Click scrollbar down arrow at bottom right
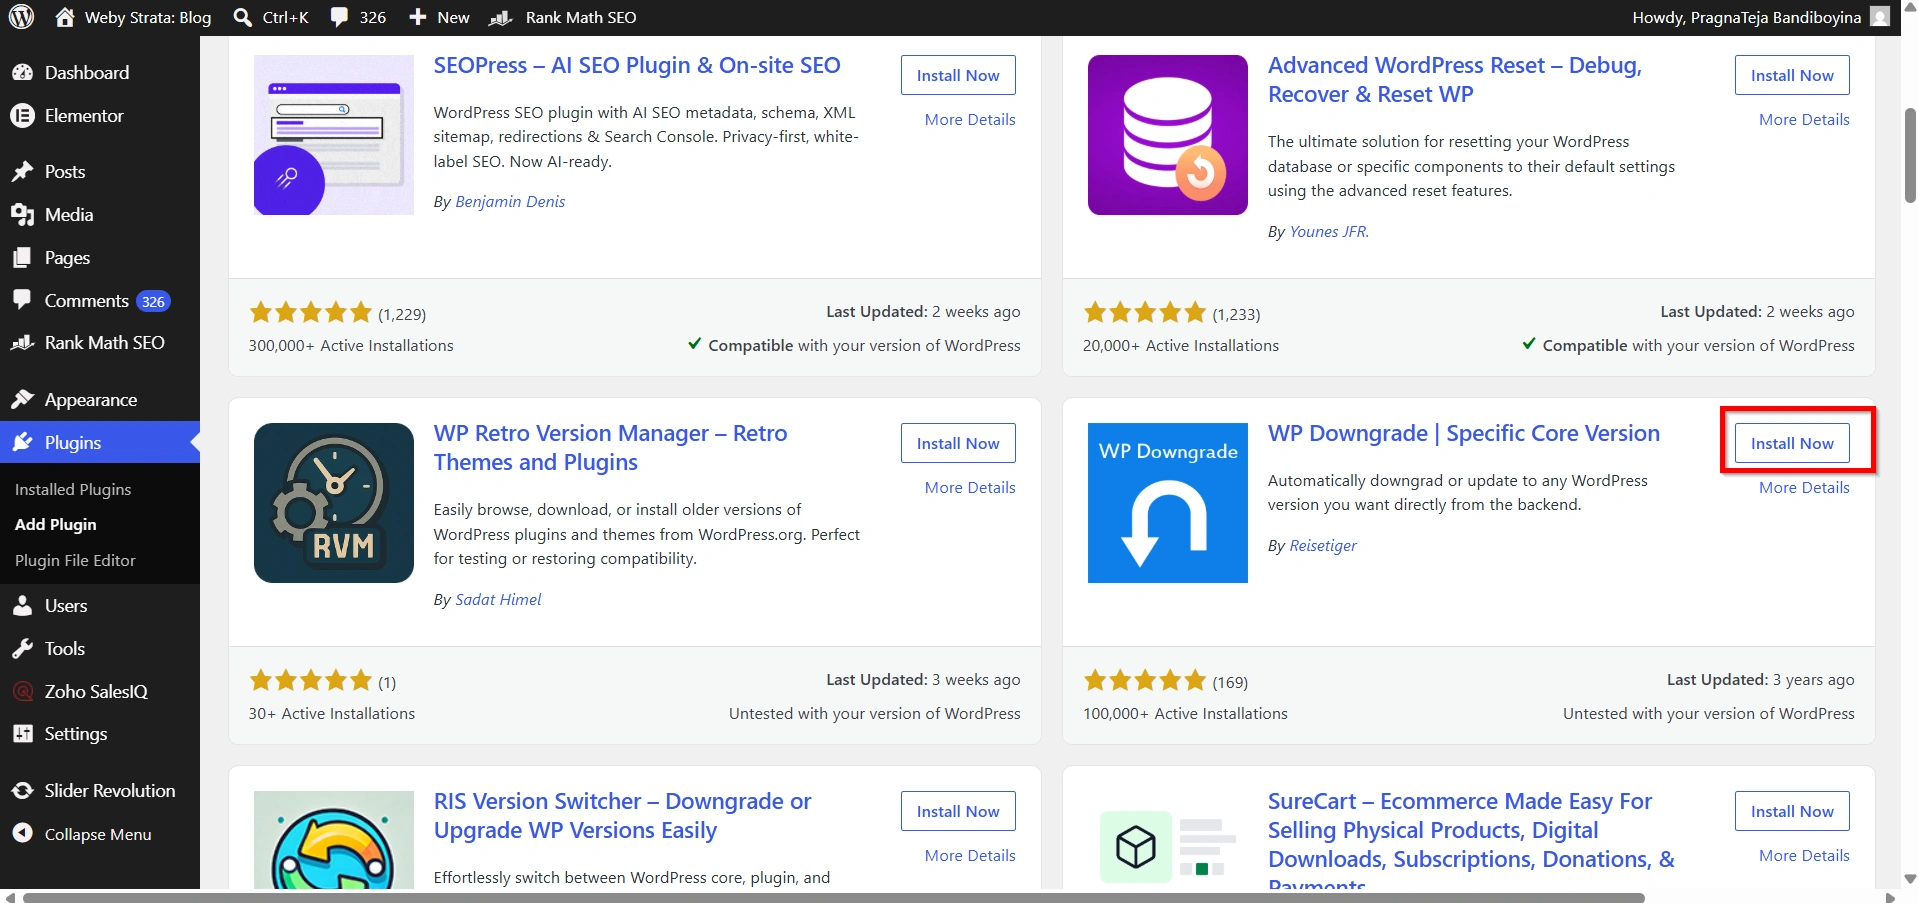 point(1909,879)
